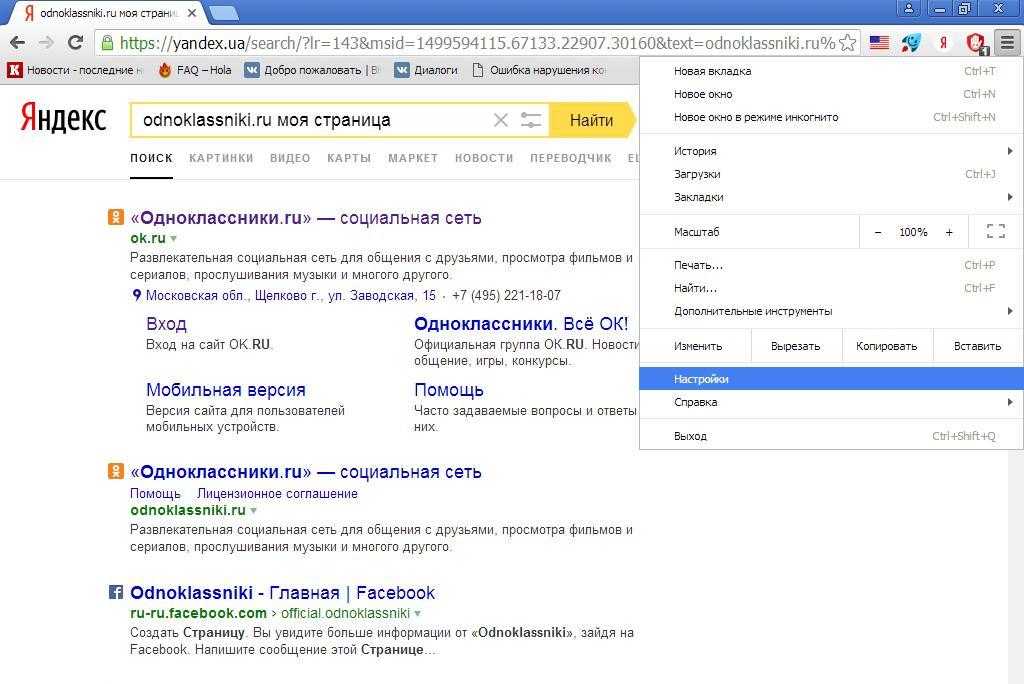Image resolution: width=1024 pixels, height=684 pixels.
Task: Click the back navigation arrow
Action: click(17, 43)
